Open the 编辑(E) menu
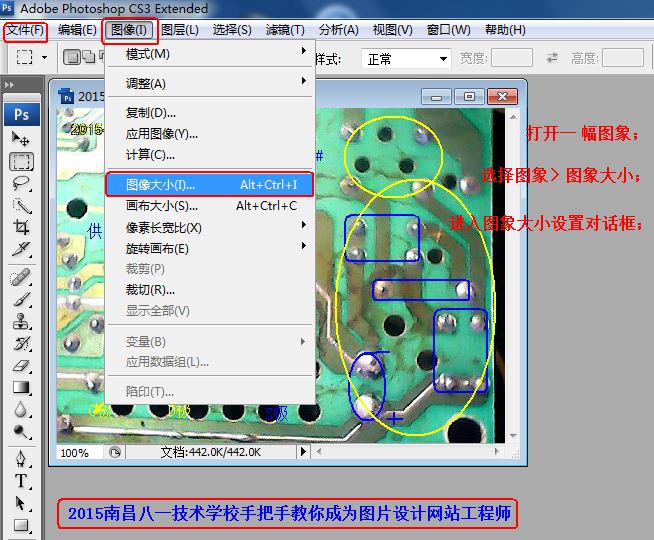This screenshot has height=540, width=654. [77, 30]
